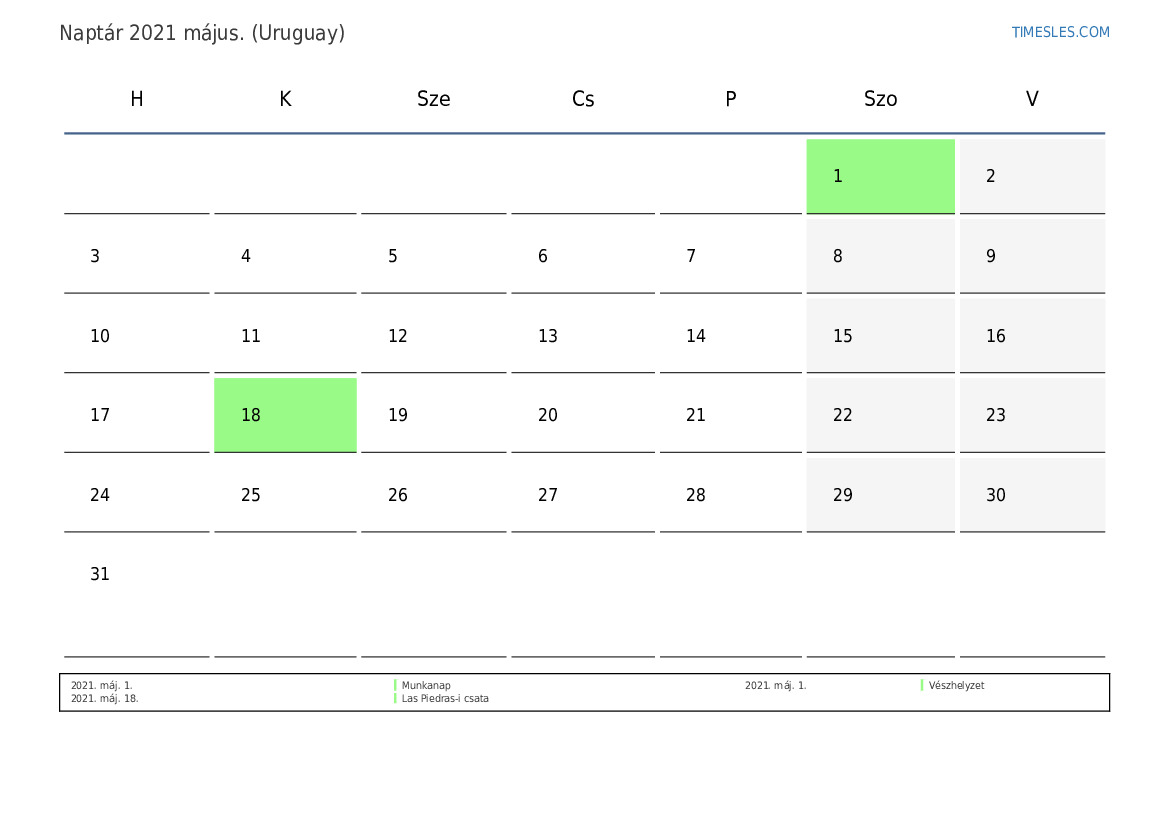This screenshot has height=827, width=1169.
Task: Click legend entry 'Las Piedras-i csata'
Action: [445, 699]
